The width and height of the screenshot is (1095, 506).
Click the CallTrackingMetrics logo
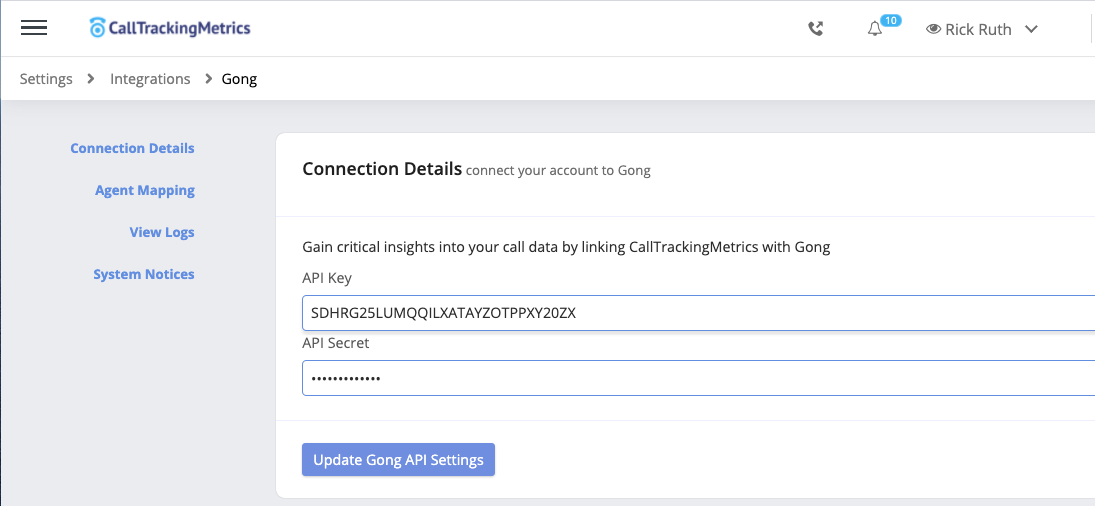(169, 28)
